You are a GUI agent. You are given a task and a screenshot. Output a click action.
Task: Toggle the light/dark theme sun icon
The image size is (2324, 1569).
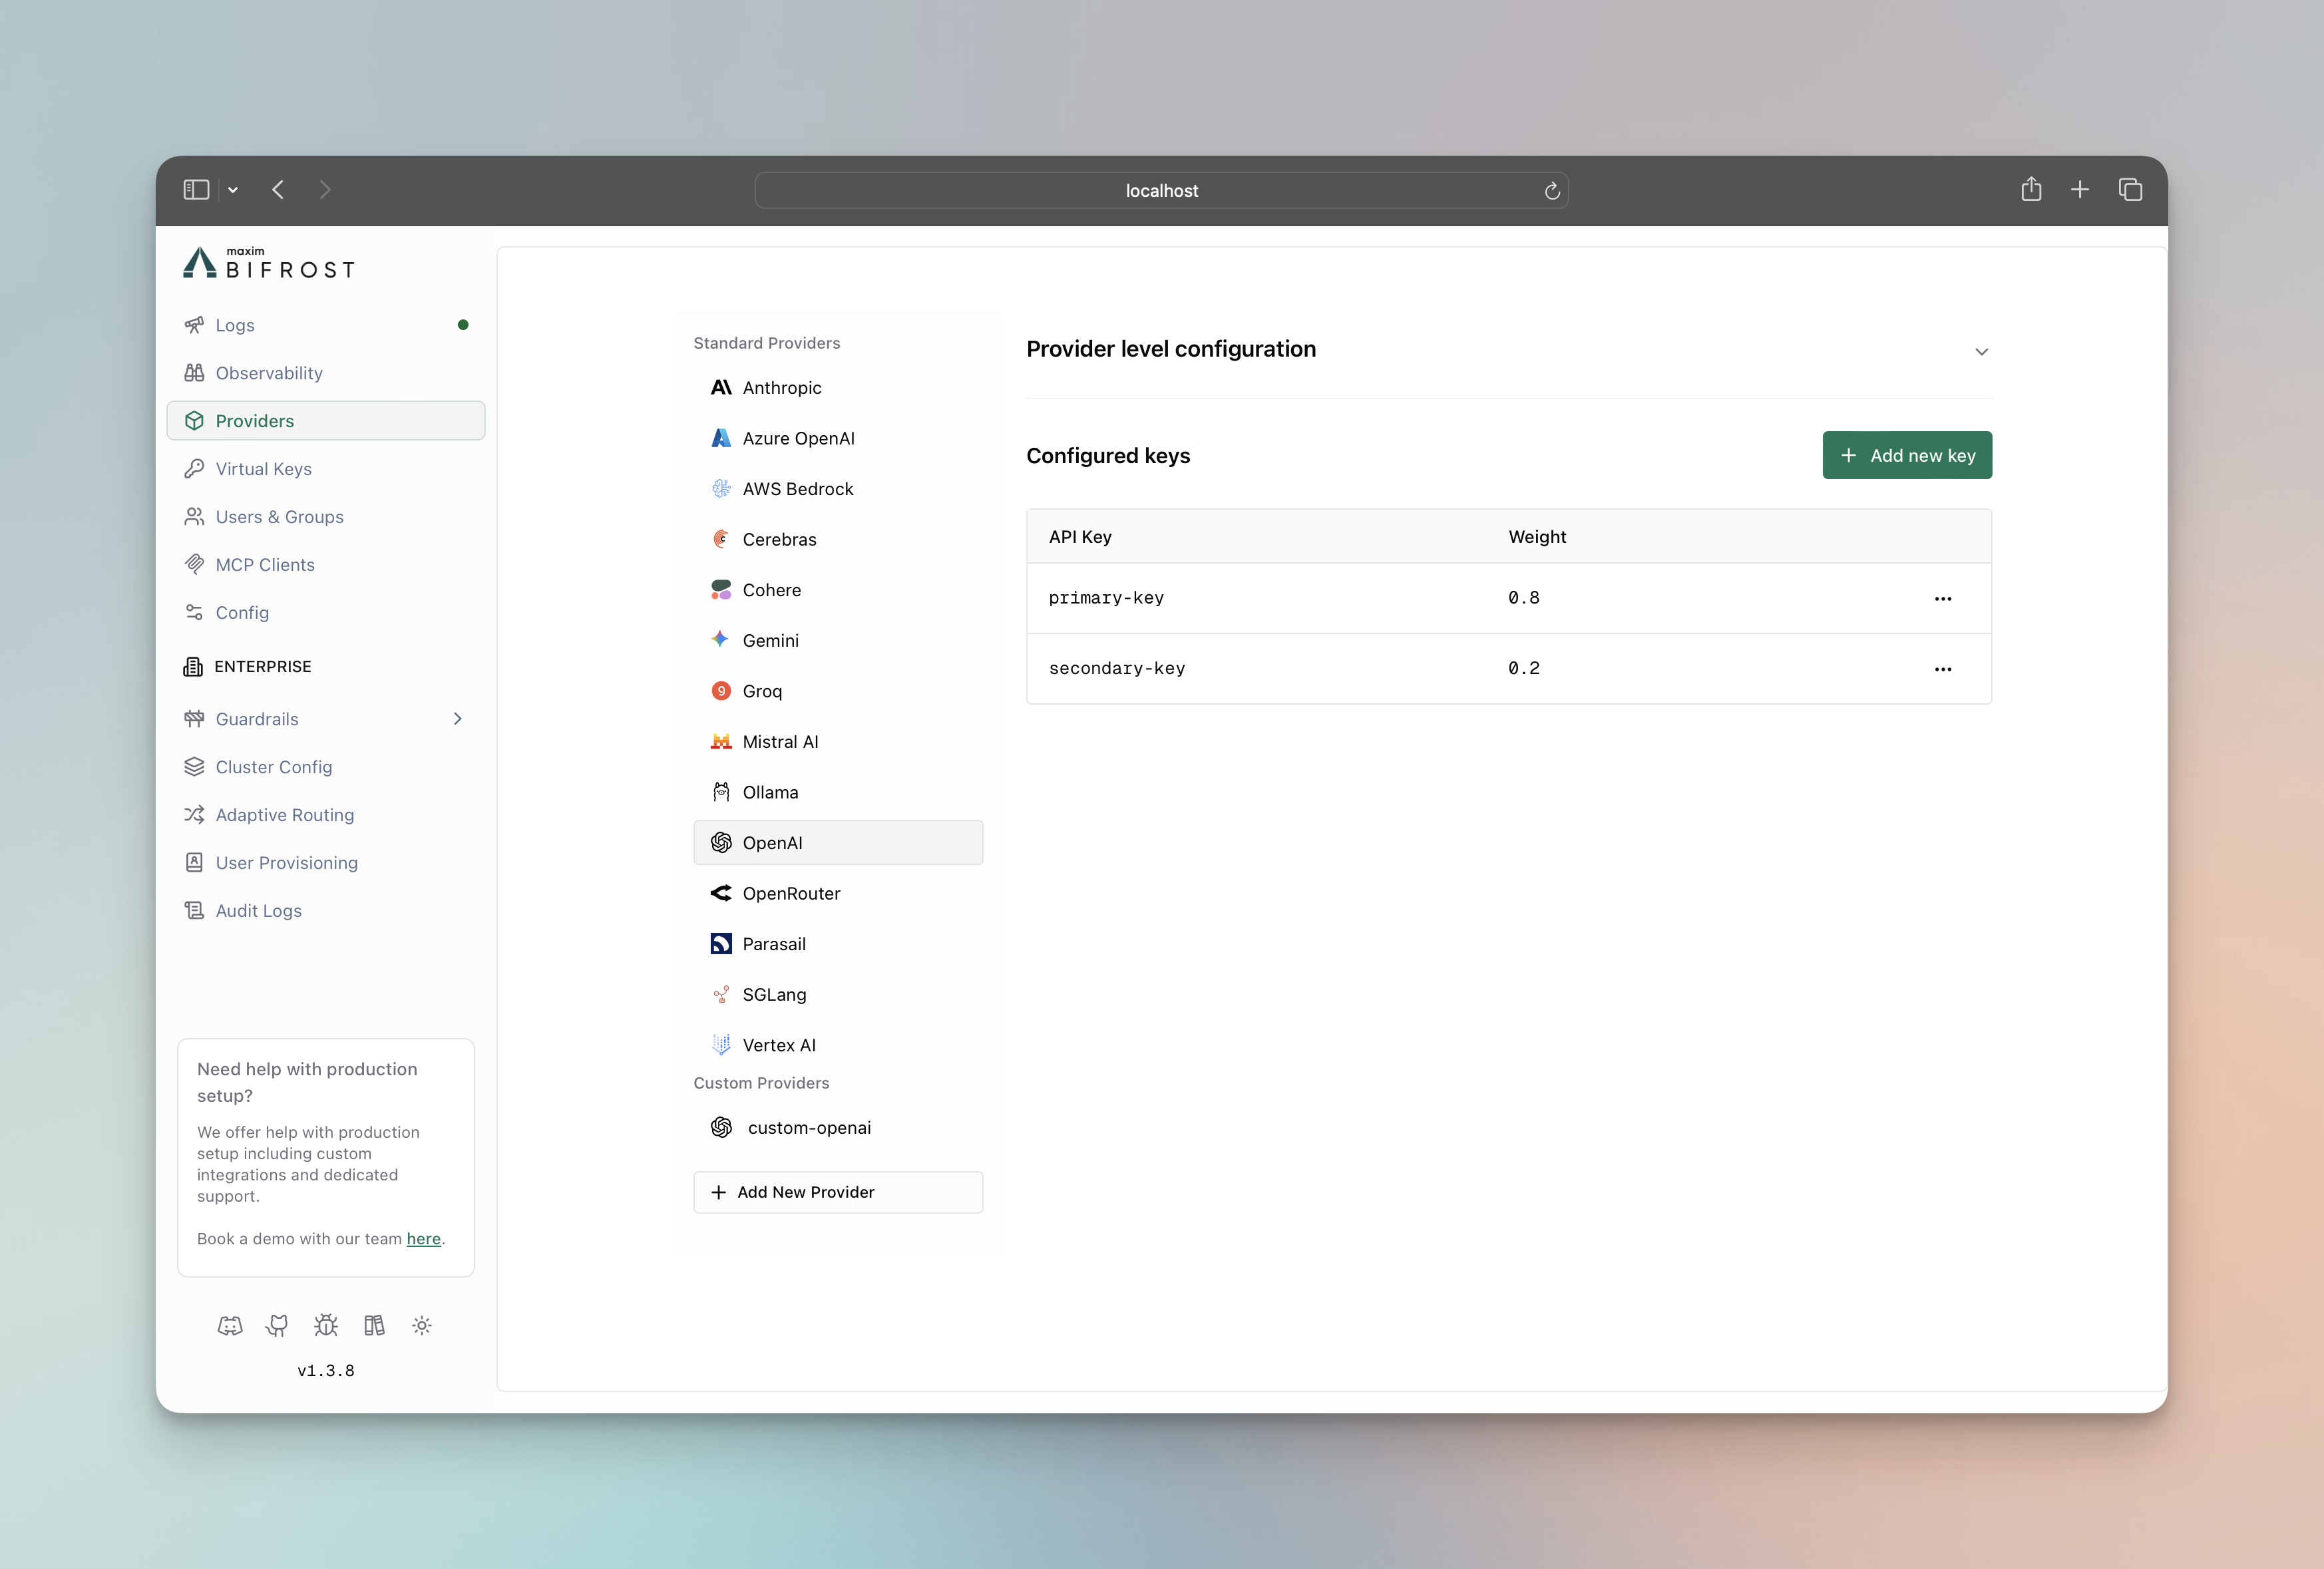pyautogui.click(x=421, y=1325)
